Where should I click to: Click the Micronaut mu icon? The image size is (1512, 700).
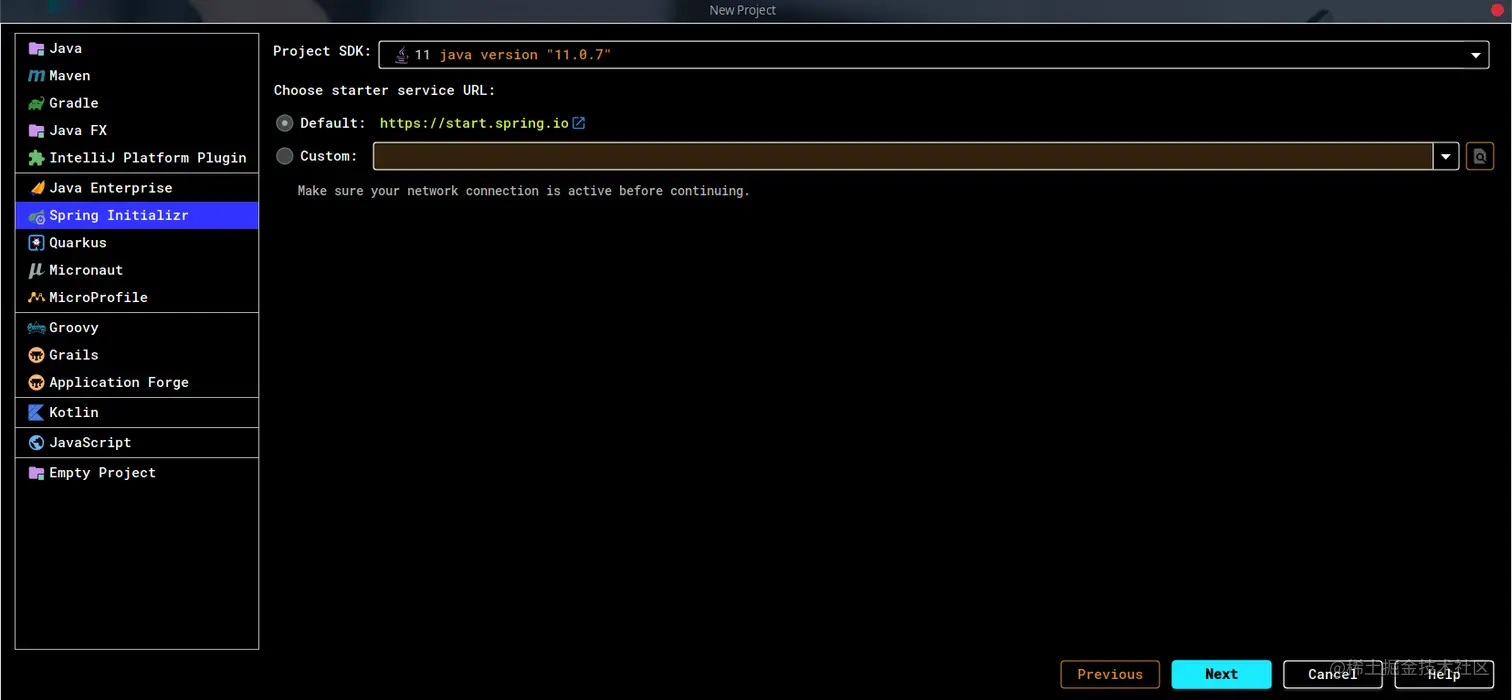[36, 270]
